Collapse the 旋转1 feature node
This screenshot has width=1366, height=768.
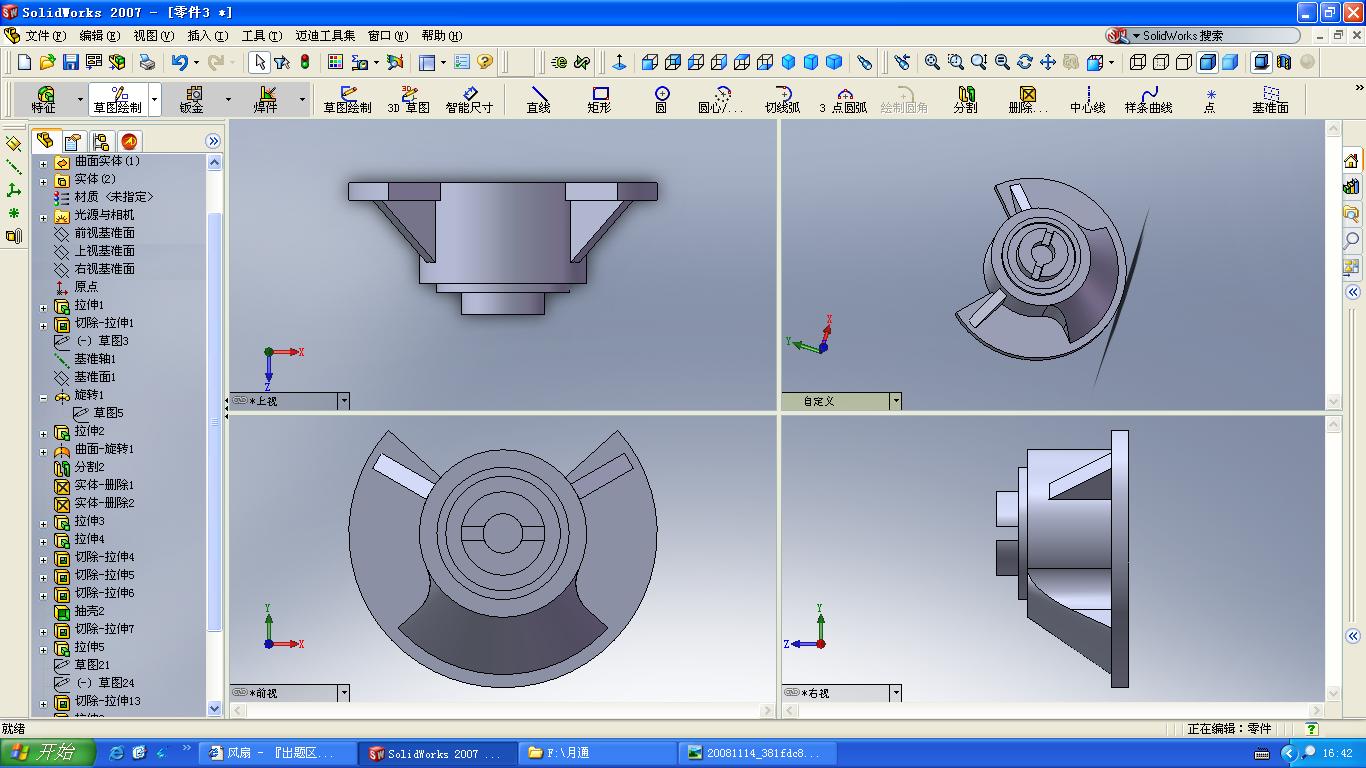tap(43, 396)
